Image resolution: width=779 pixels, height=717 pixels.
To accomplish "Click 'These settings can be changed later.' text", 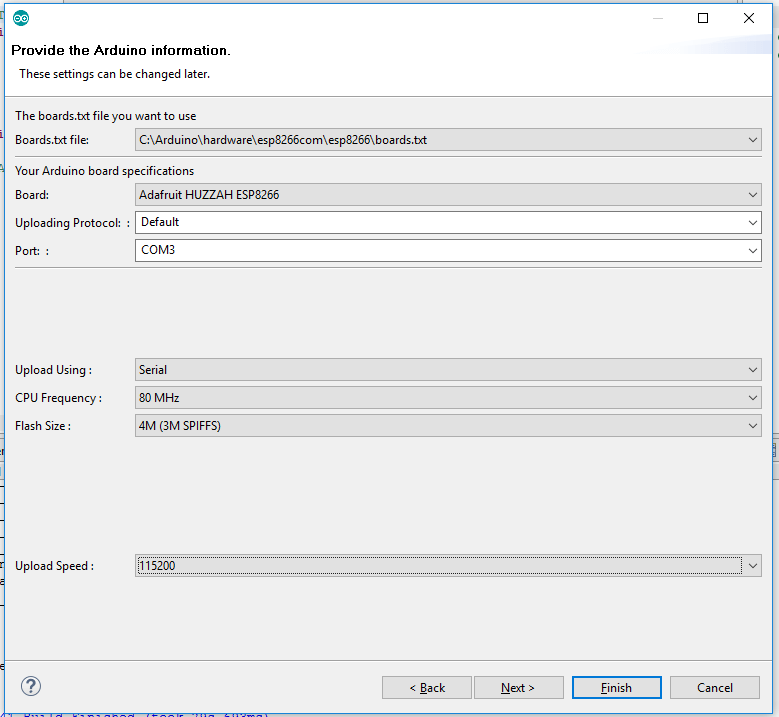I will (114, 74).
